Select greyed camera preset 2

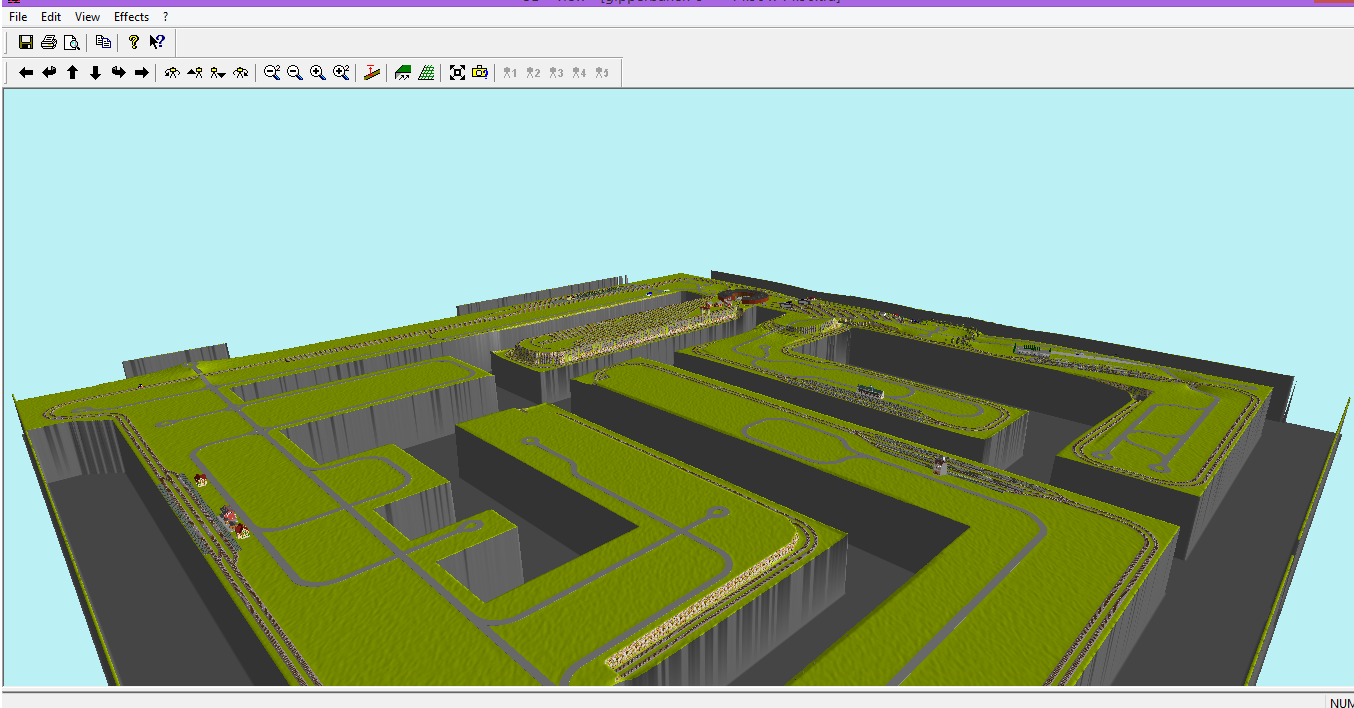(533, 73)
